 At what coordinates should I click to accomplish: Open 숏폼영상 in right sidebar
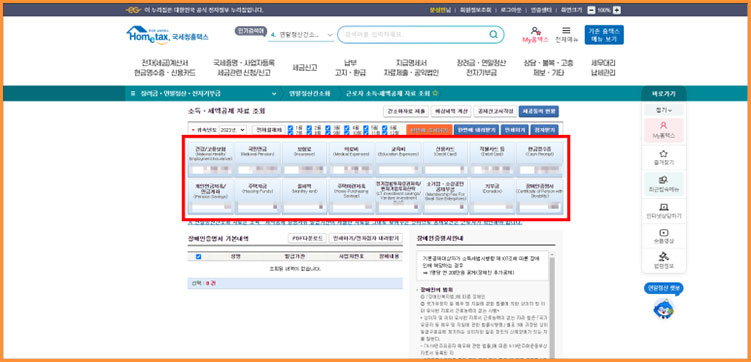(663, 236)
